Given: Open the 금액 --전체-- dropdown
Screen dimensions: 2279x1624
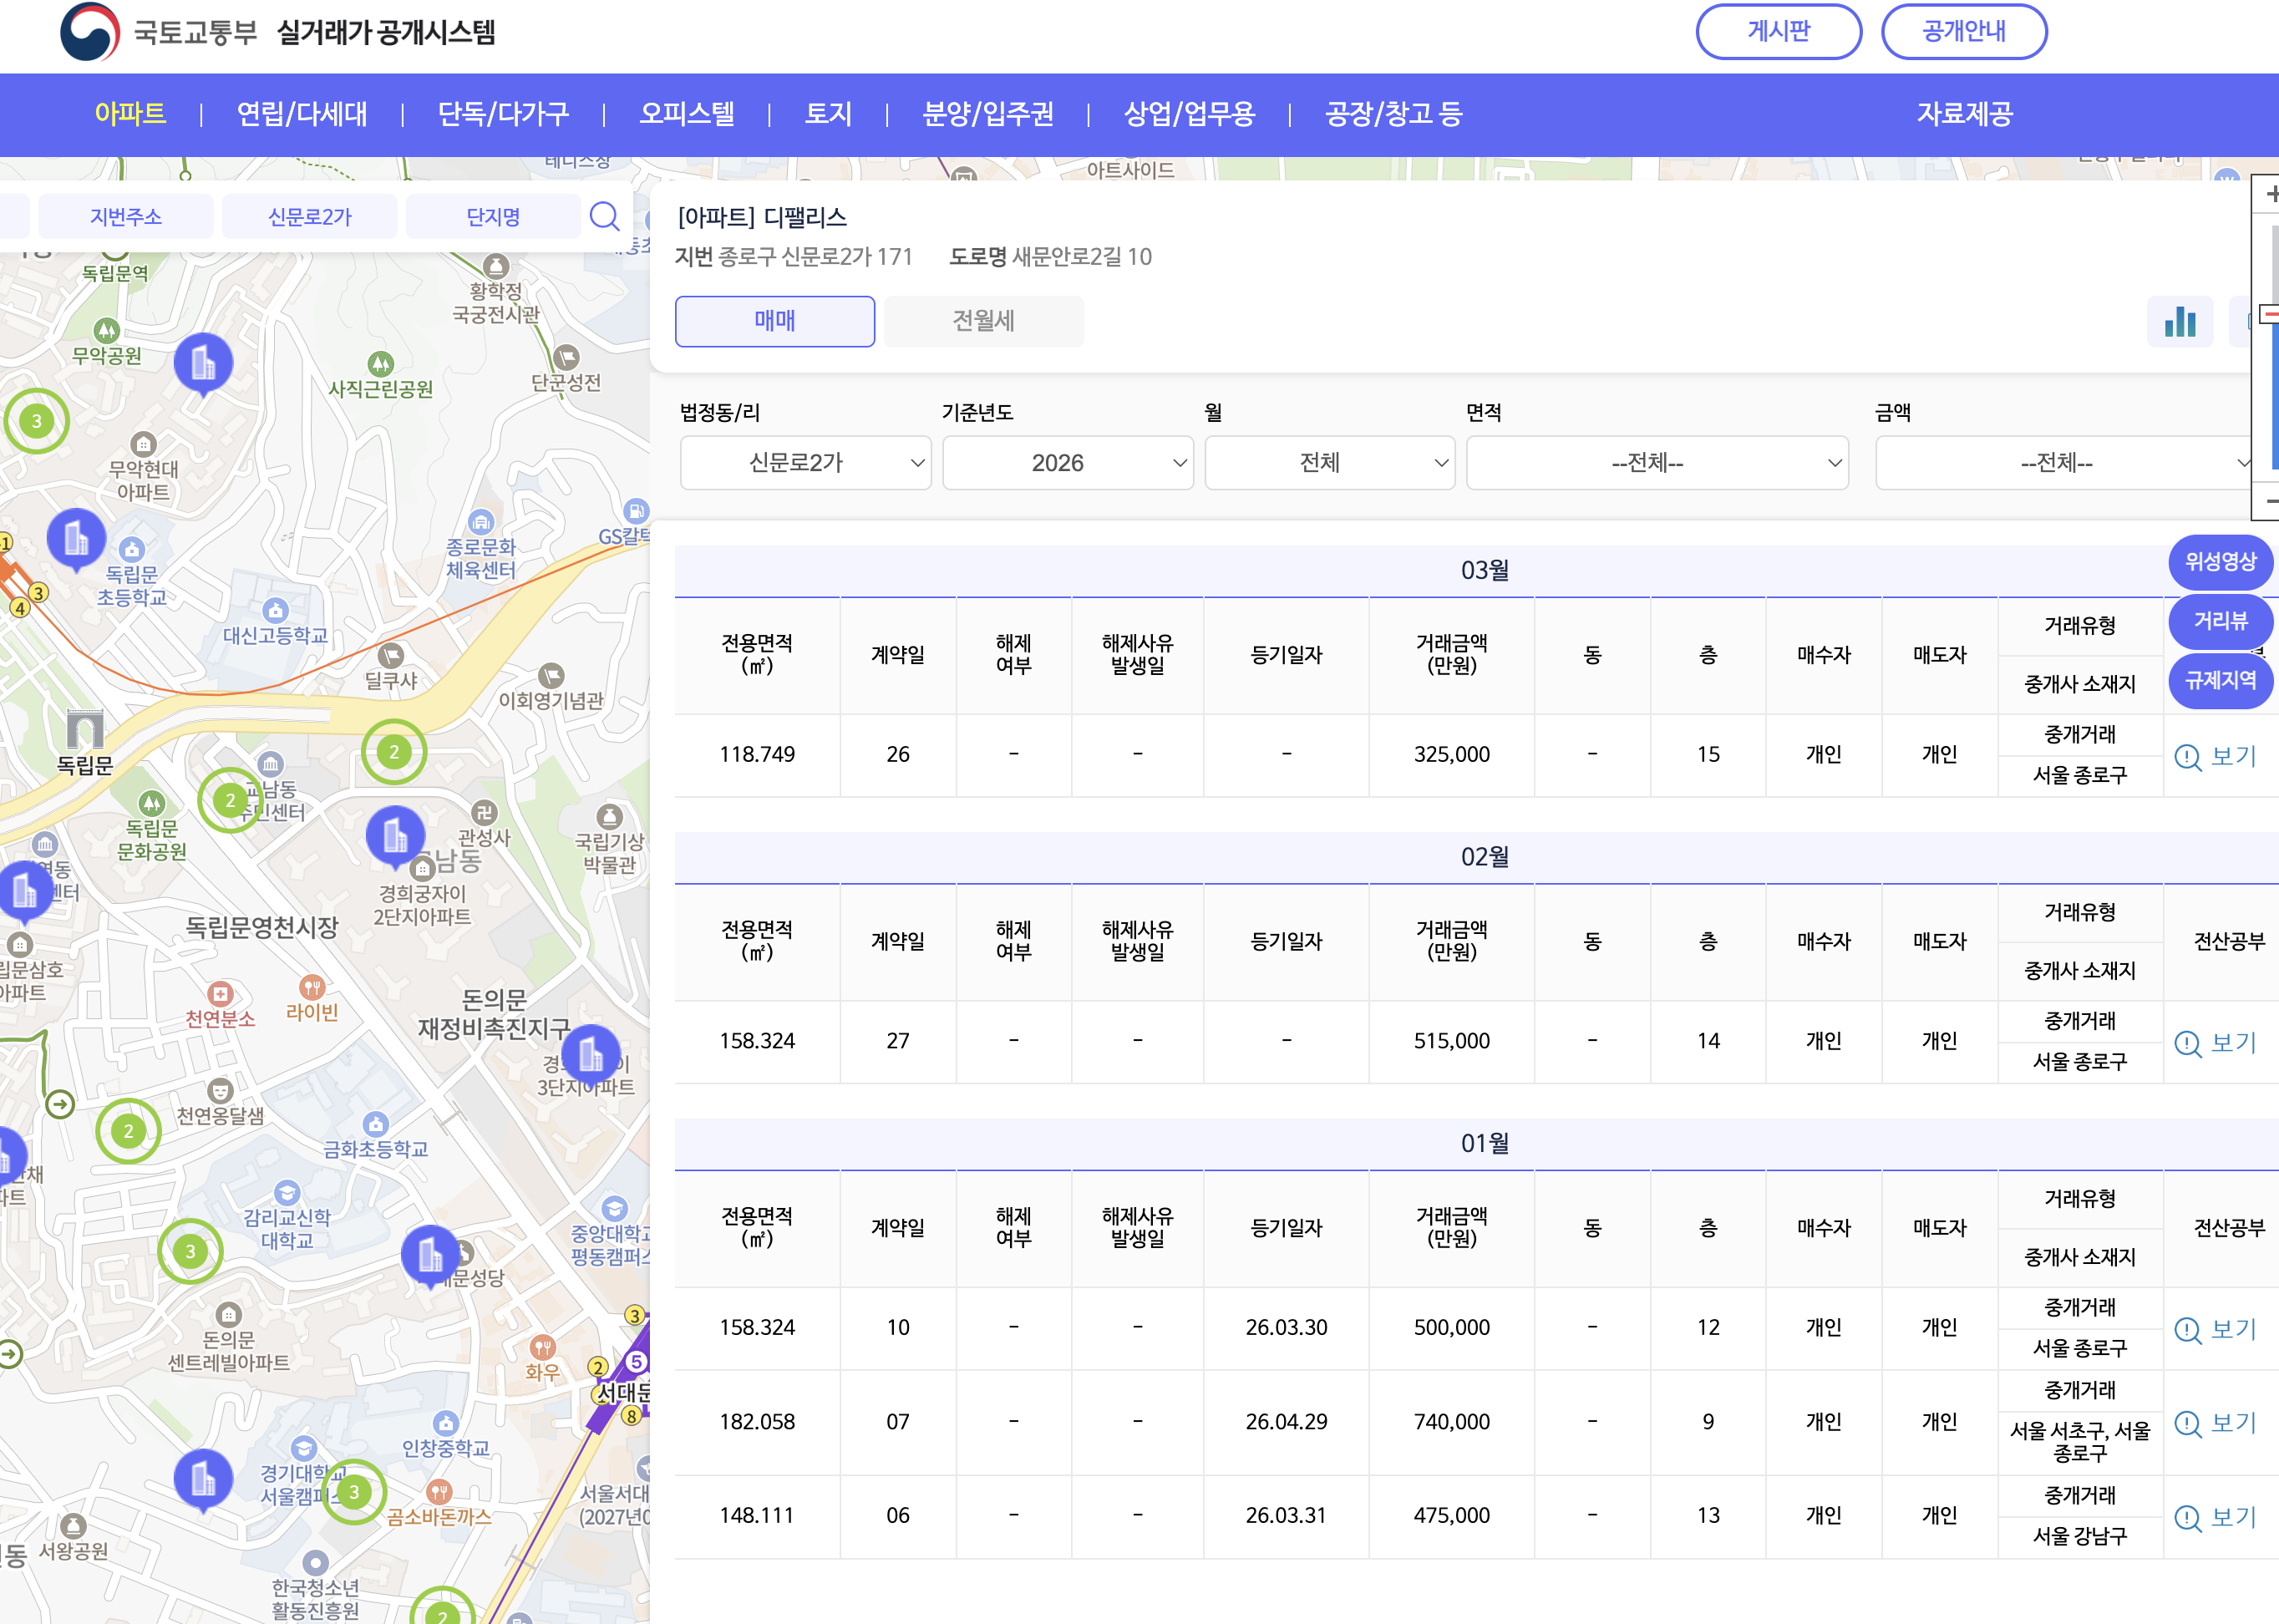Looking at the screenshot, I should tap(2065, 463).
